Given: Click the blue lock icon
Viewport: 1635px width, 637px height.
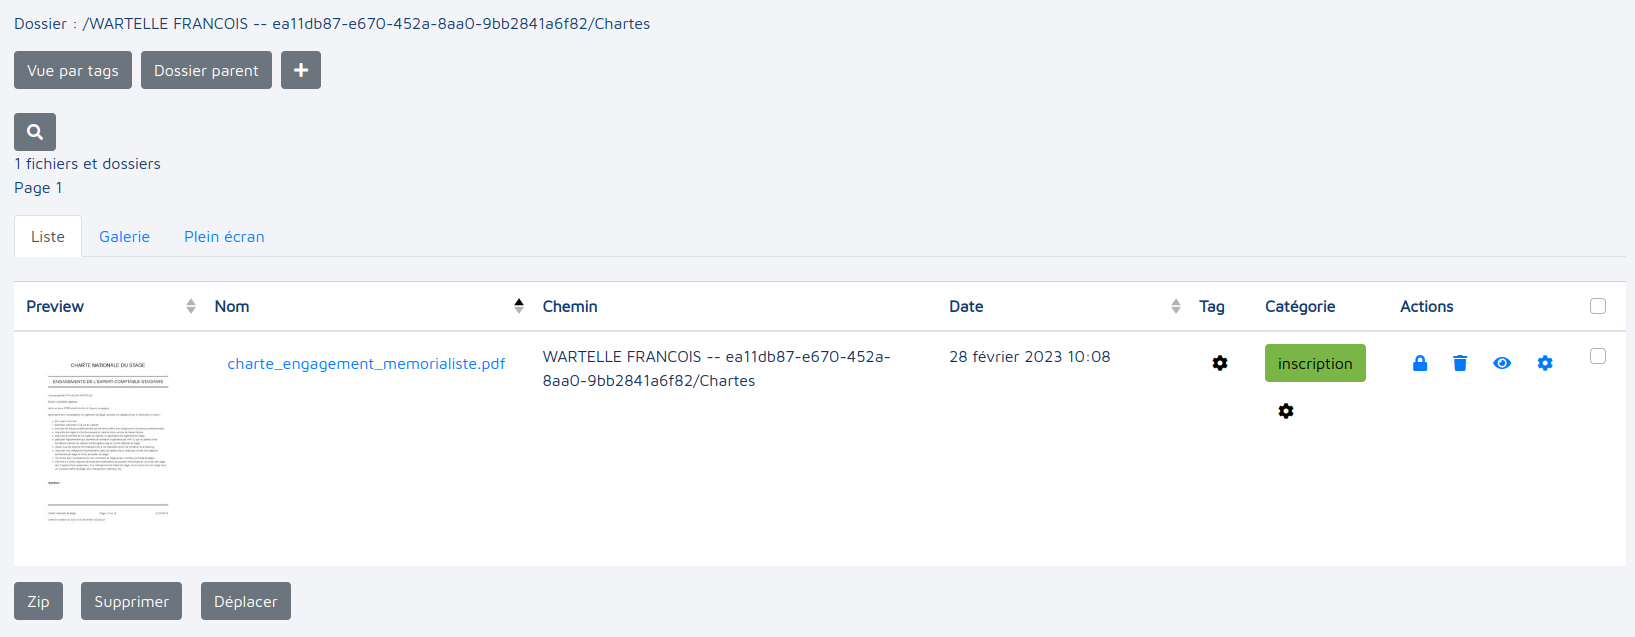Looking at the screenshot, I should 1419,363.
